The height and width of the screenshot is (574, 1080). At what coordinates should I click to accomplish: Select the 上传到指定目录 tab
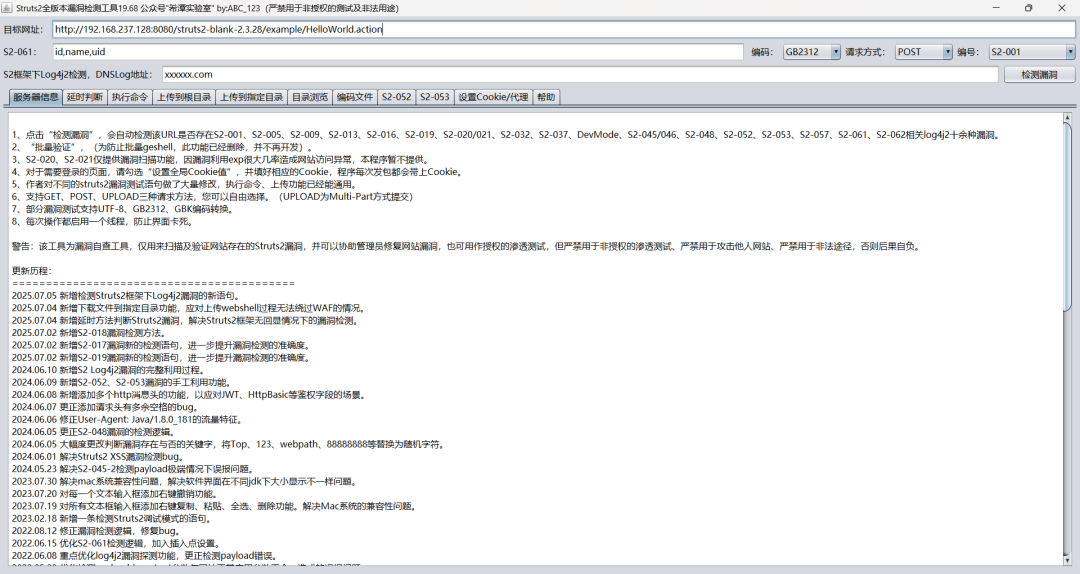[x=251, y=97]
